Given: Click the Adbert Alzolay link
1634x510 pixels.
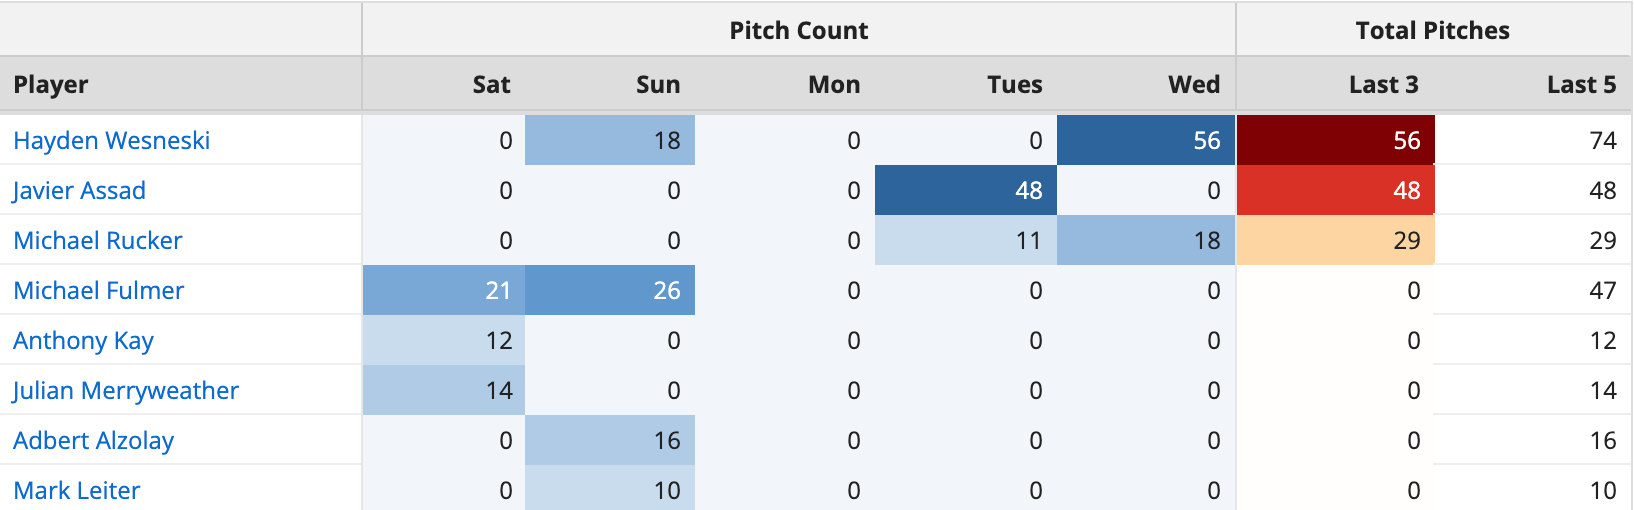Looking at the screenshot, I should (93, 441).
